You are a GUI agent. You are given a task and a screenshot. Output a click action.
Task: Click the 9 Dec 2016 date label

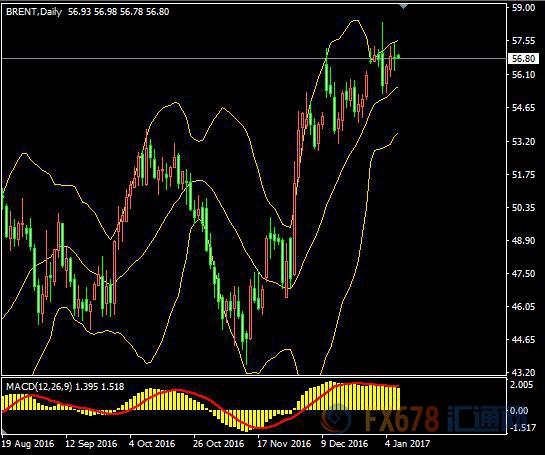(345, 444)
